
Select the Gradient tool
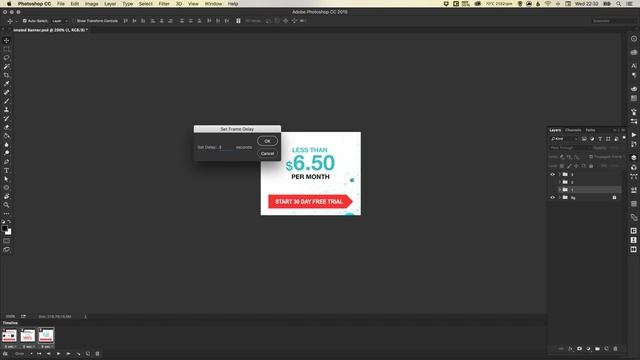coord(7,136)
